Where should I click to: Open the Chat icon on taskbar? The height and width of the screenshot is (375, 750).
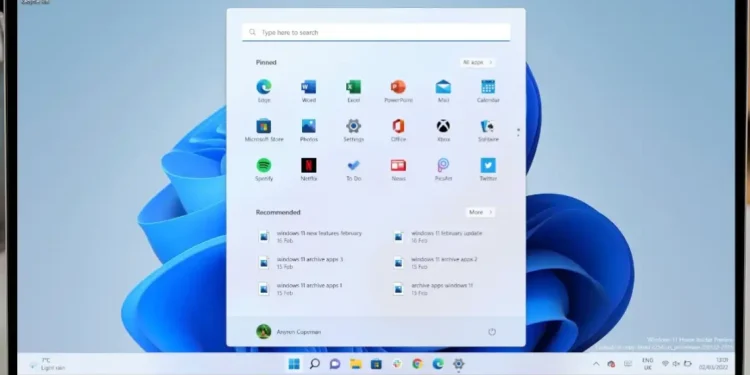tap(335, 364)
